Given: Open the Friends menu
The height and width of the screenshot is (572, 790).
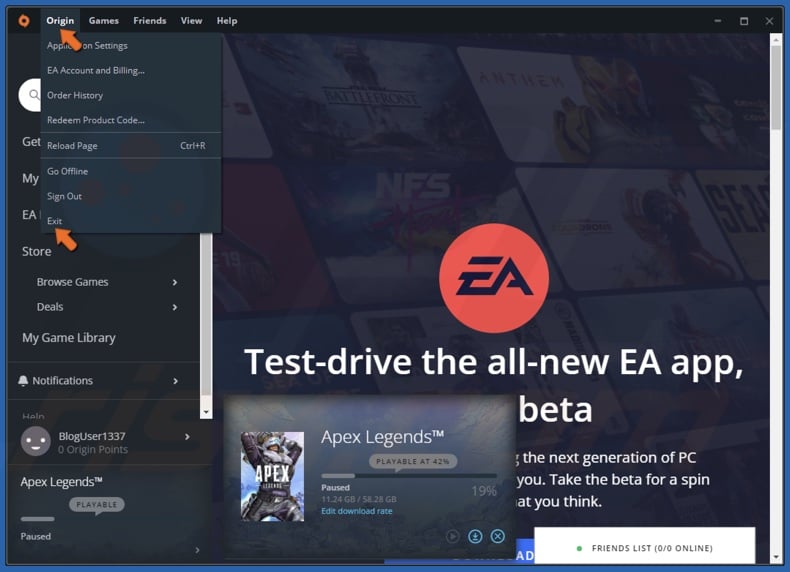Looking at the screenshot, I should [150, 21].
